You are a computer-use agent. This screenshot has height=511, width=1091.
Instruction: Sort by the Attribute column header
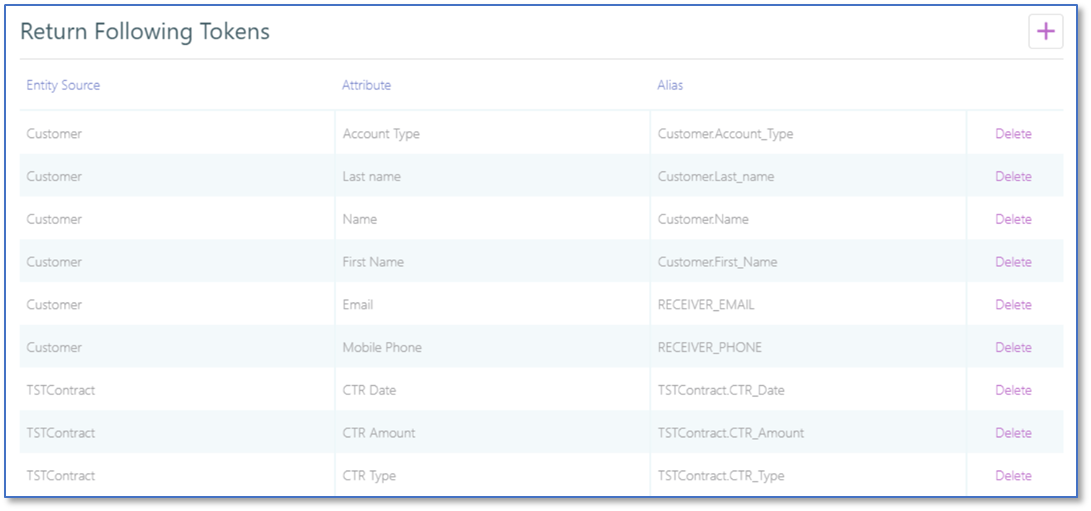[x=366, y=86]
